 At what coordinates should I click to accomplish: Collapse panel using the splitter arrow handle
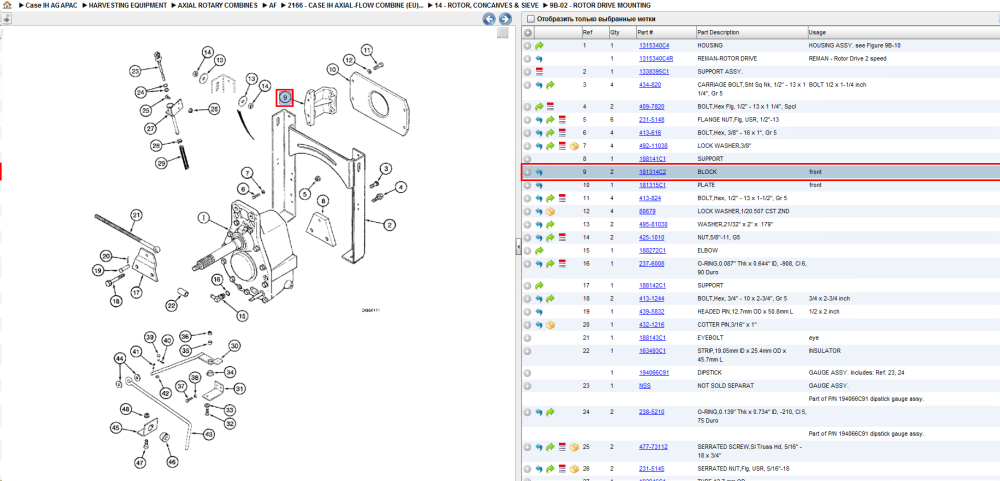(518, 249)
